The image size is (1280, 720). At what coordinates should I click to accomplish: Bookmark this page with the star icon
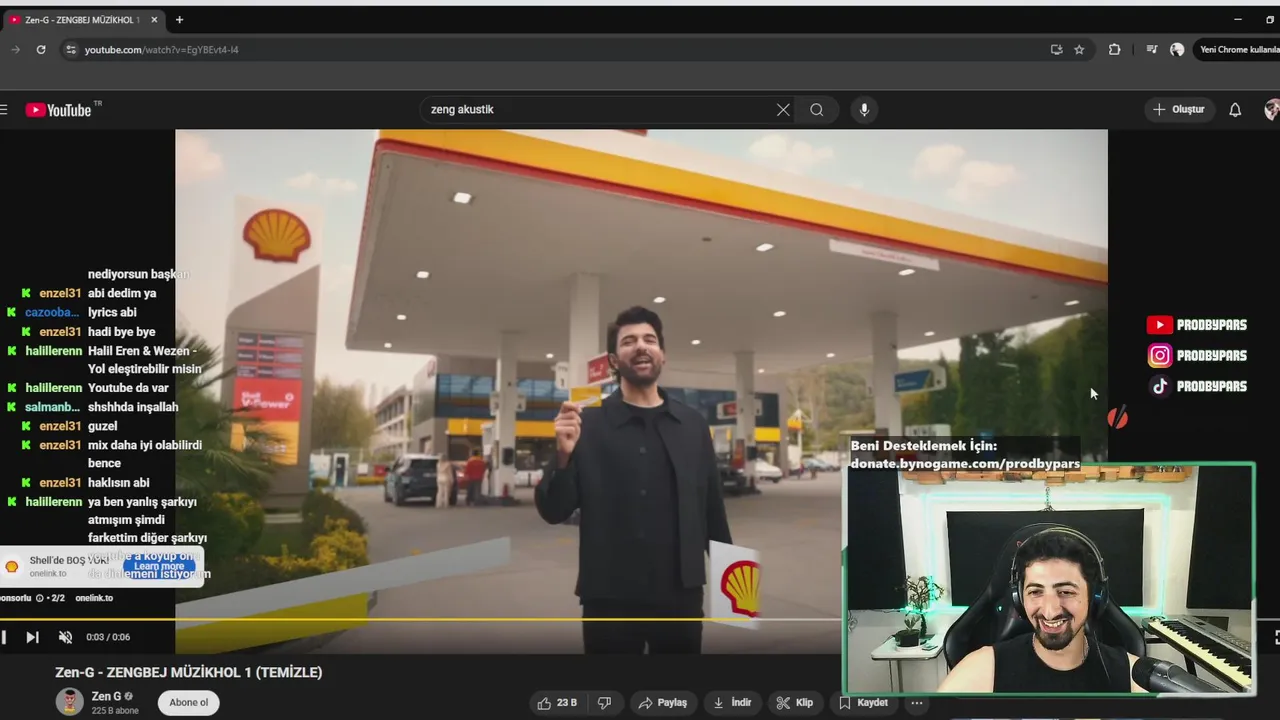(x=1079, y=49)
